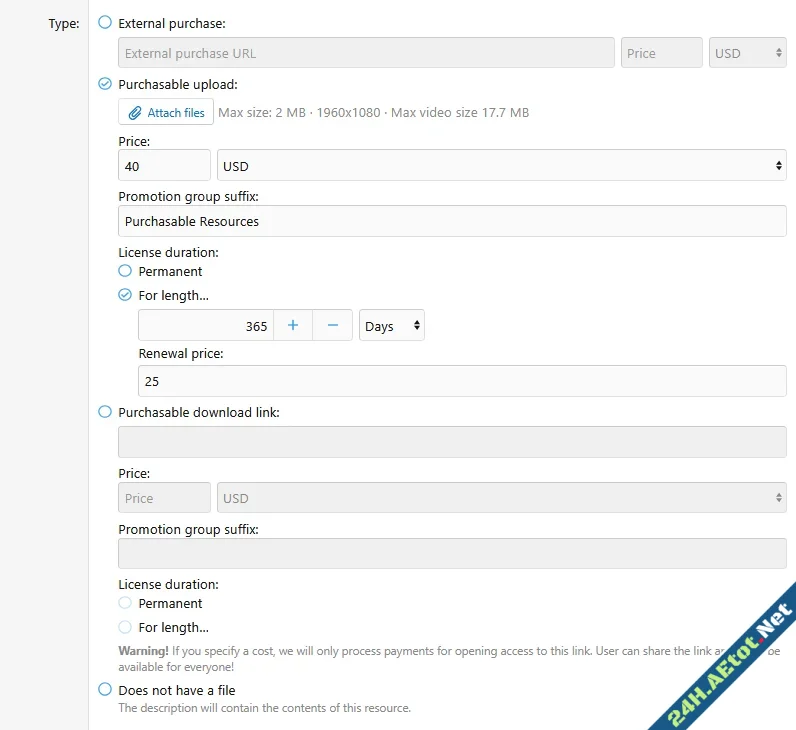This screenshot has height=730, width=796.
Task: Select For length... under Purchasable upload
Action: [x=125, y=295]
